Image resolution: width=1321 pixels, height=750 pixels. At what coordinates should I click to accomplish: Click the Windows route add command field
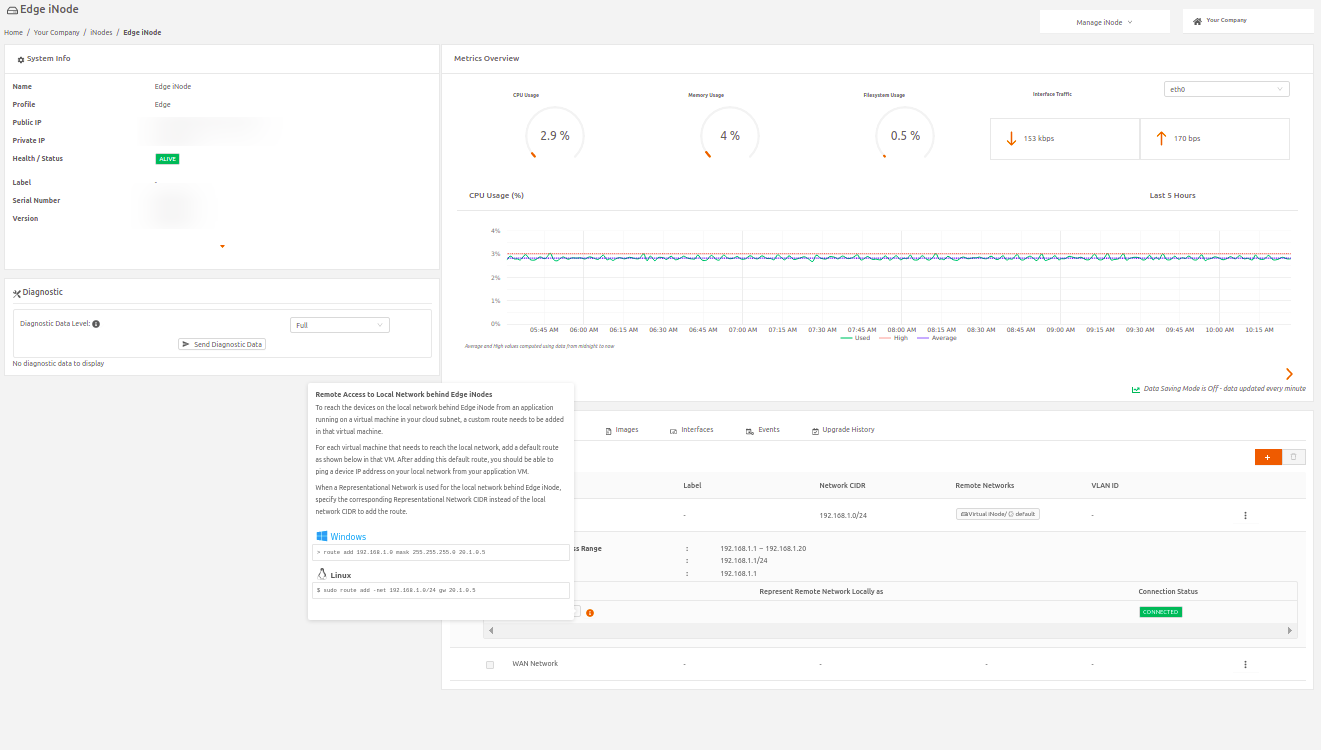pos(441,552)
